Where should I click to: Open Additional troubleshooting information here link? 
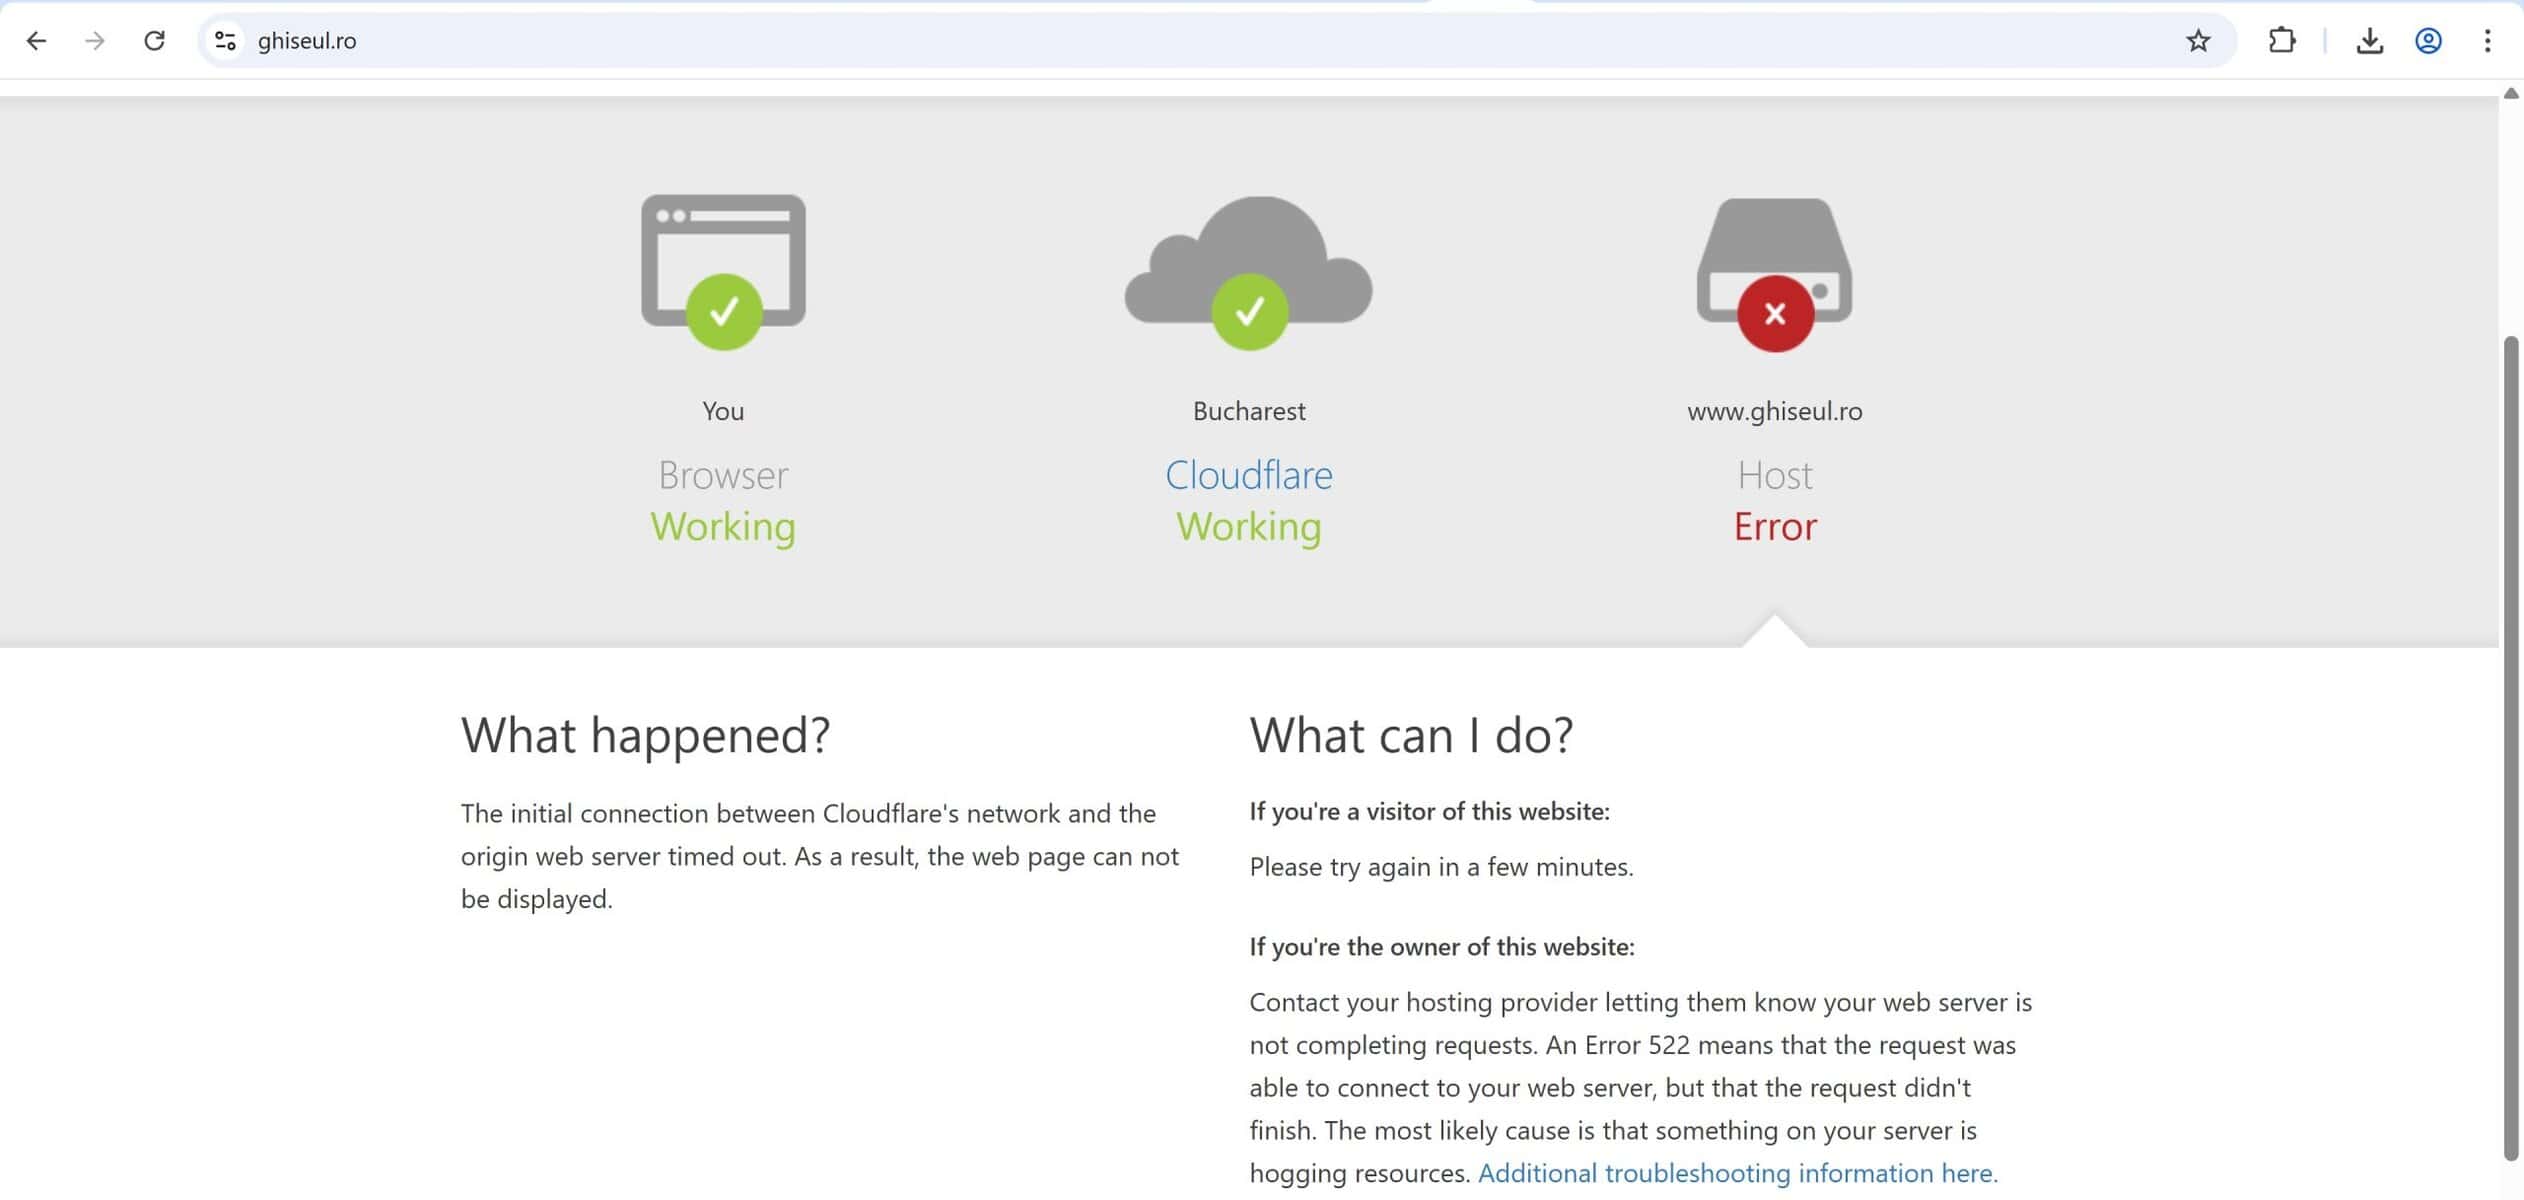pos(1737,1173)
